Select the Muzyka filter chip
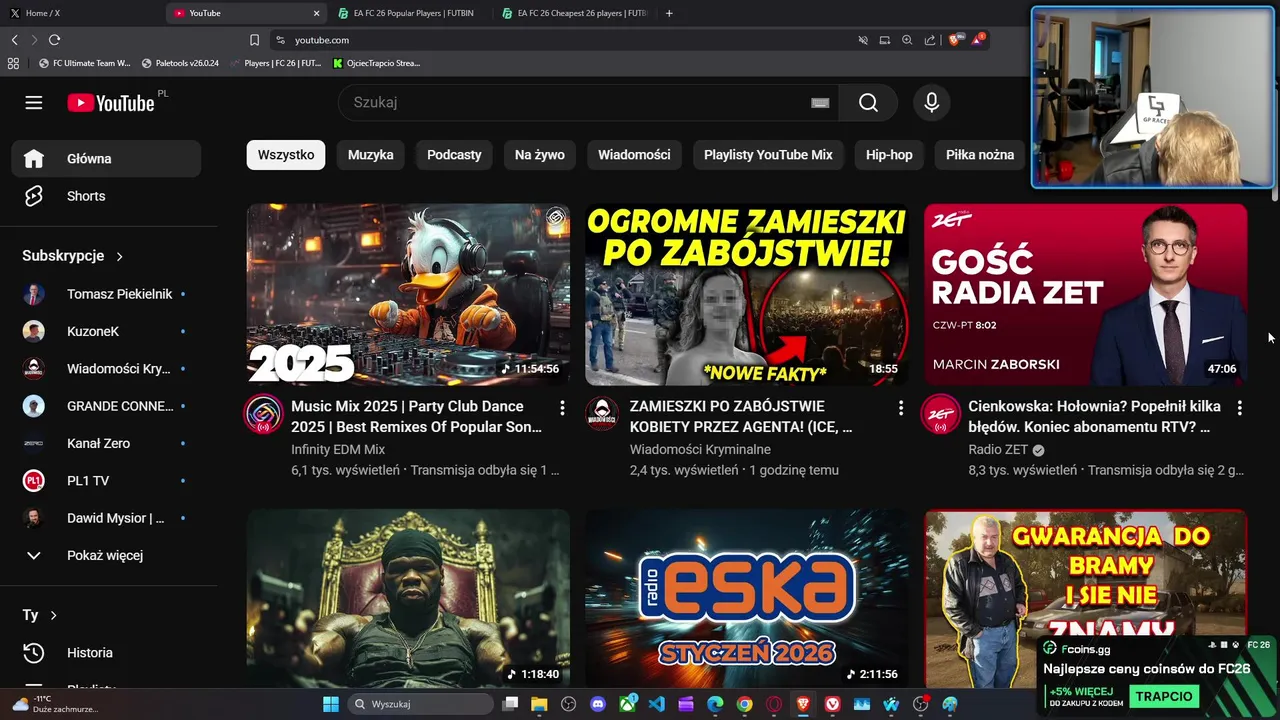1280x720 pixels. (x=370, y=155)
